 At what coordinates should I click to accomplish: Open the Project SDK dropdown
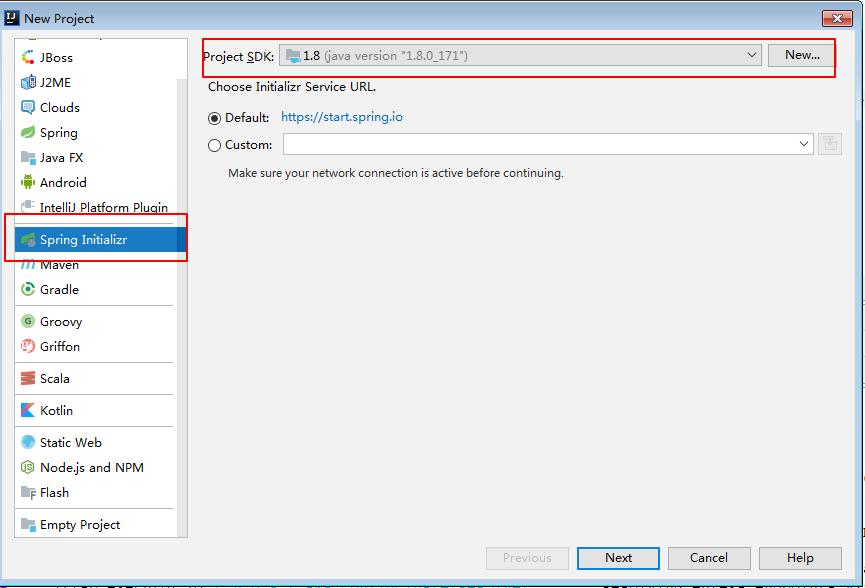coord(520,55)
